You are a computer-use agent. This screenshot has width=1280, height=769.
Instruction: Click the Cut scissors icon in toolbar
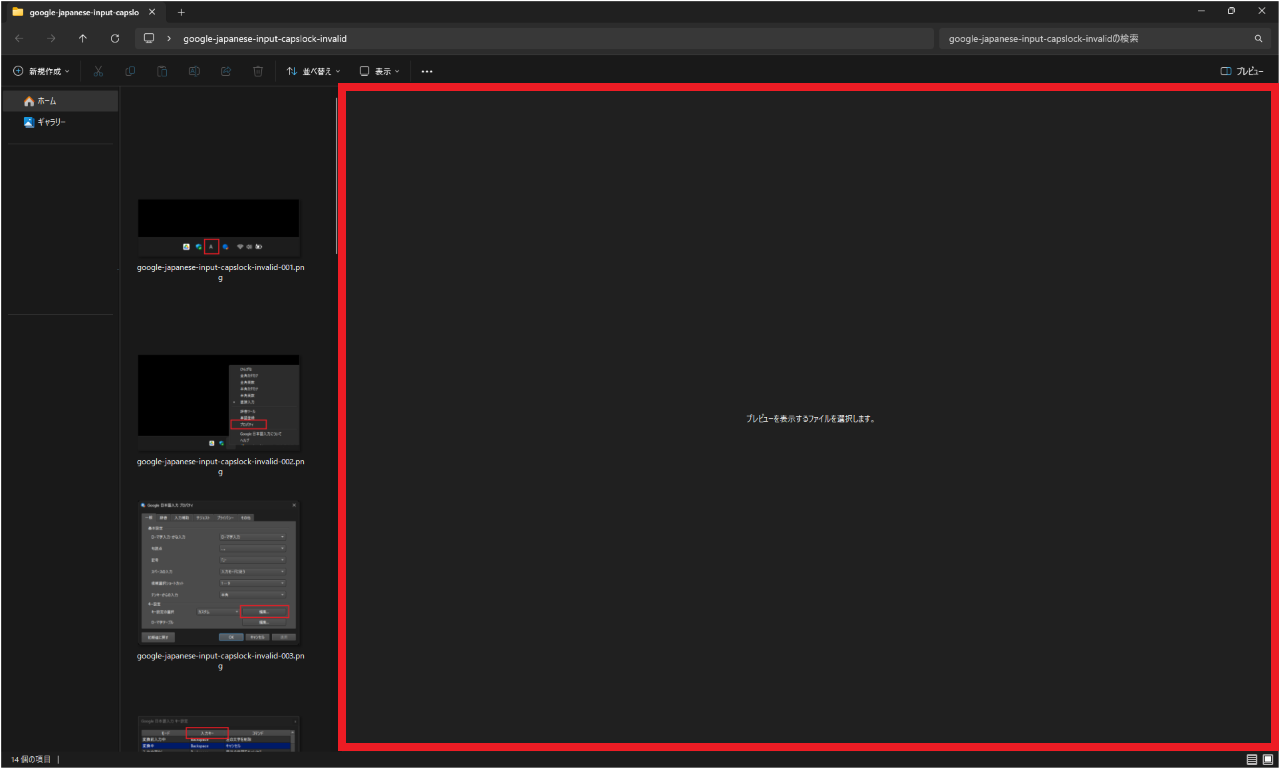[98, 71]
